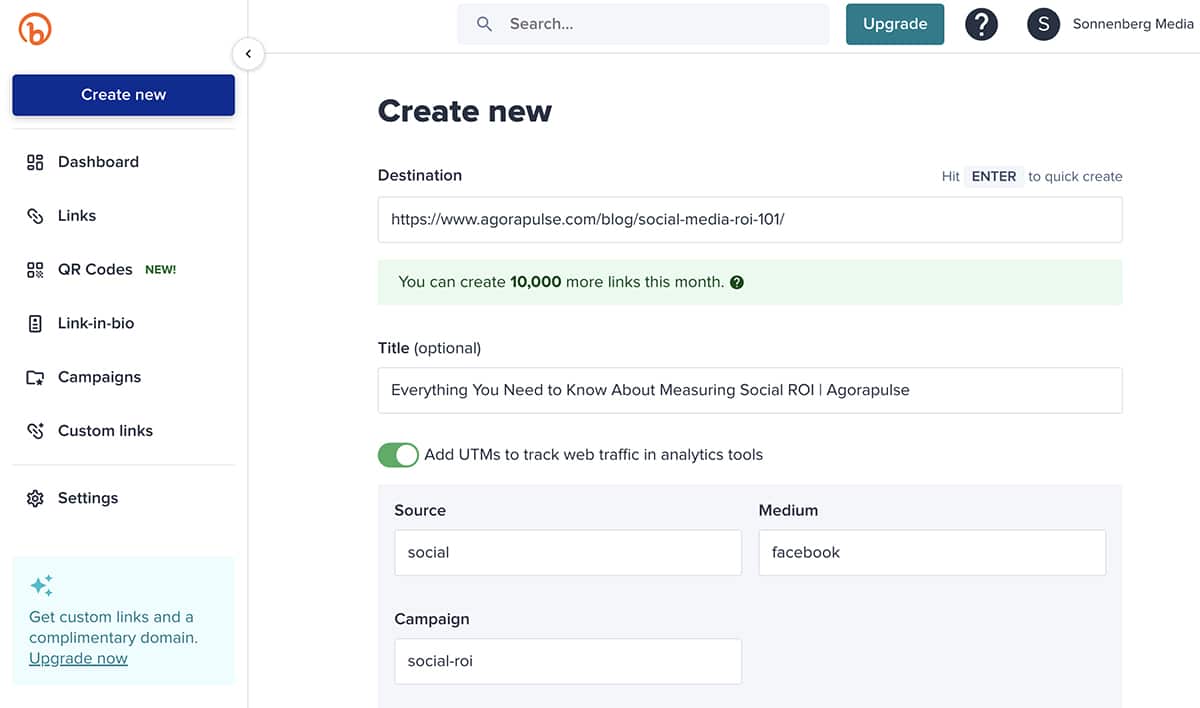This screenshot has width=1200, height=708.
Task: Click the Campaigns folder icon
Action: tap(35, 378)
